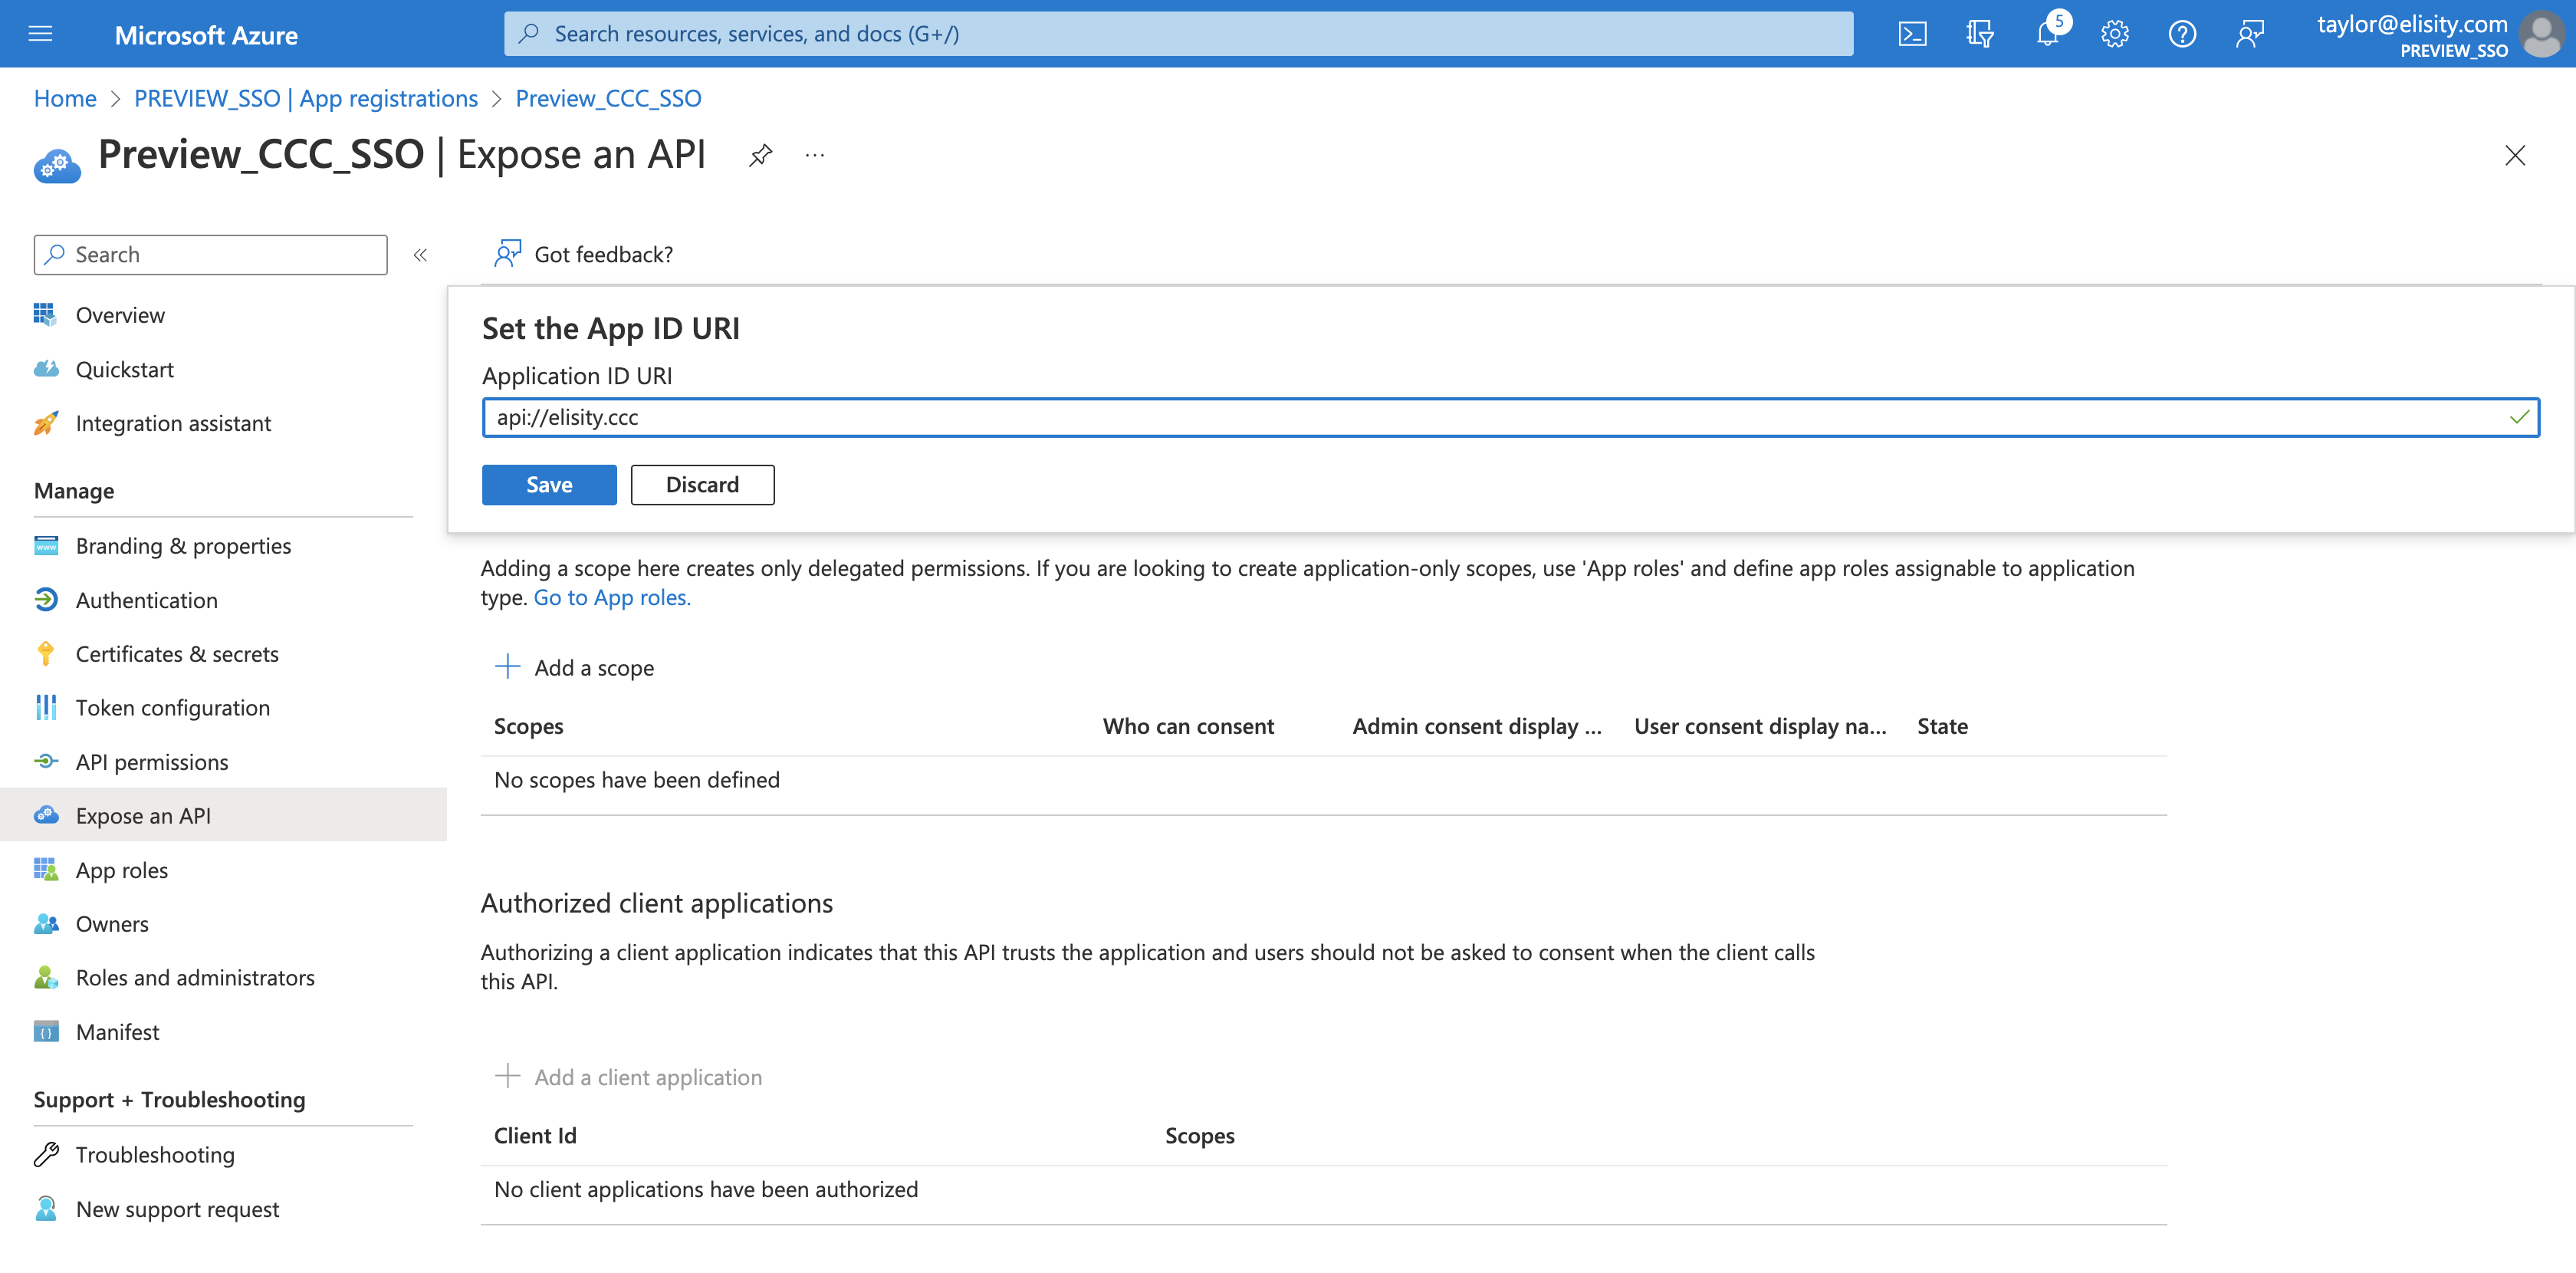2576x1273 pixels.
Task: Open PREVIEW_SSO App registrations breadcrumb
Action: pyautogui.click(x=306, y=98)
